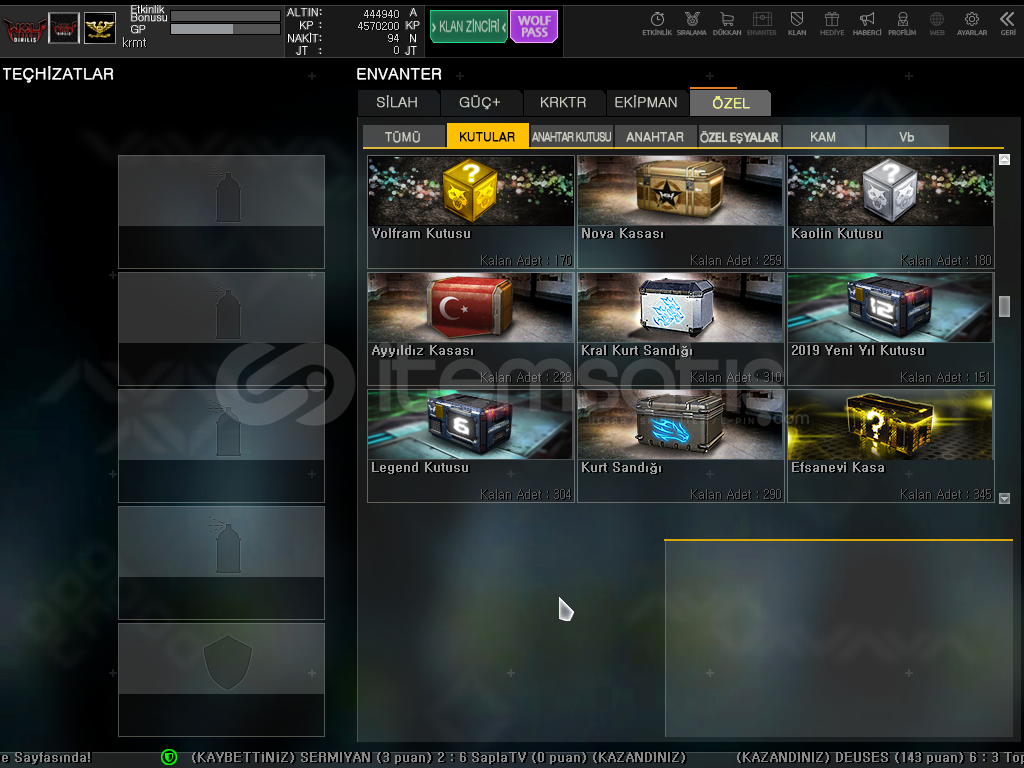The width and height of the screenshot is (1024, 768).
Task: Switch to the SİLAH tab
Action: point(399,102)
